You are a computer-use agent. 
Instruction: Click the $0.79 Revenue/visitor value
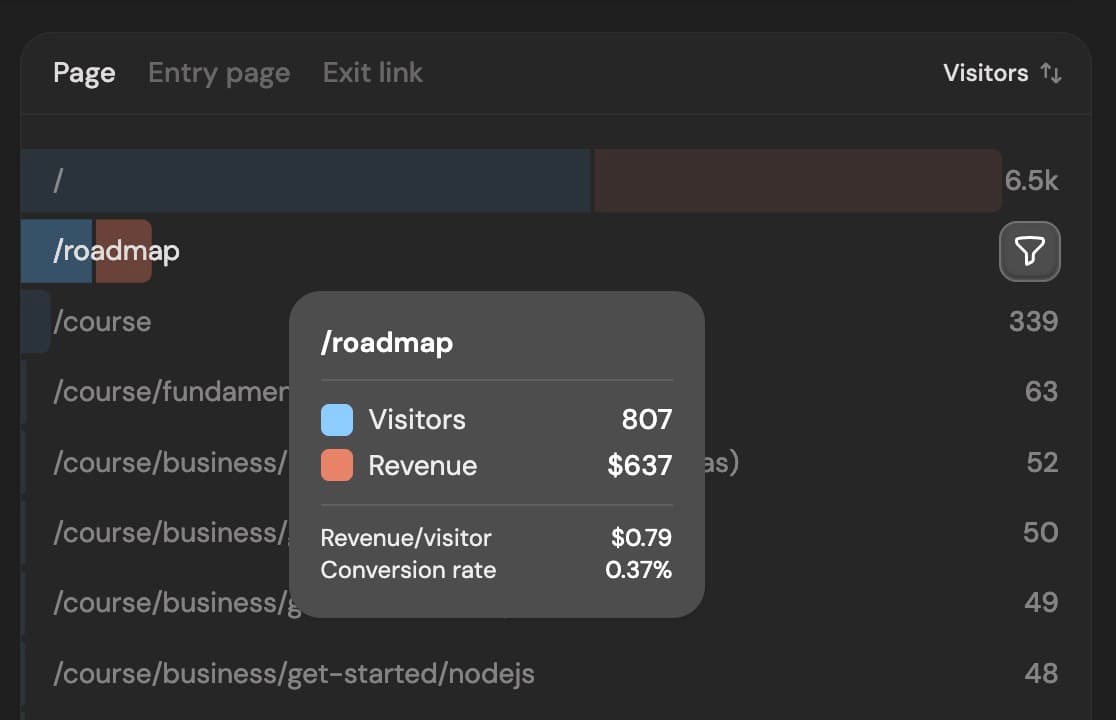[x=641, y=538]
